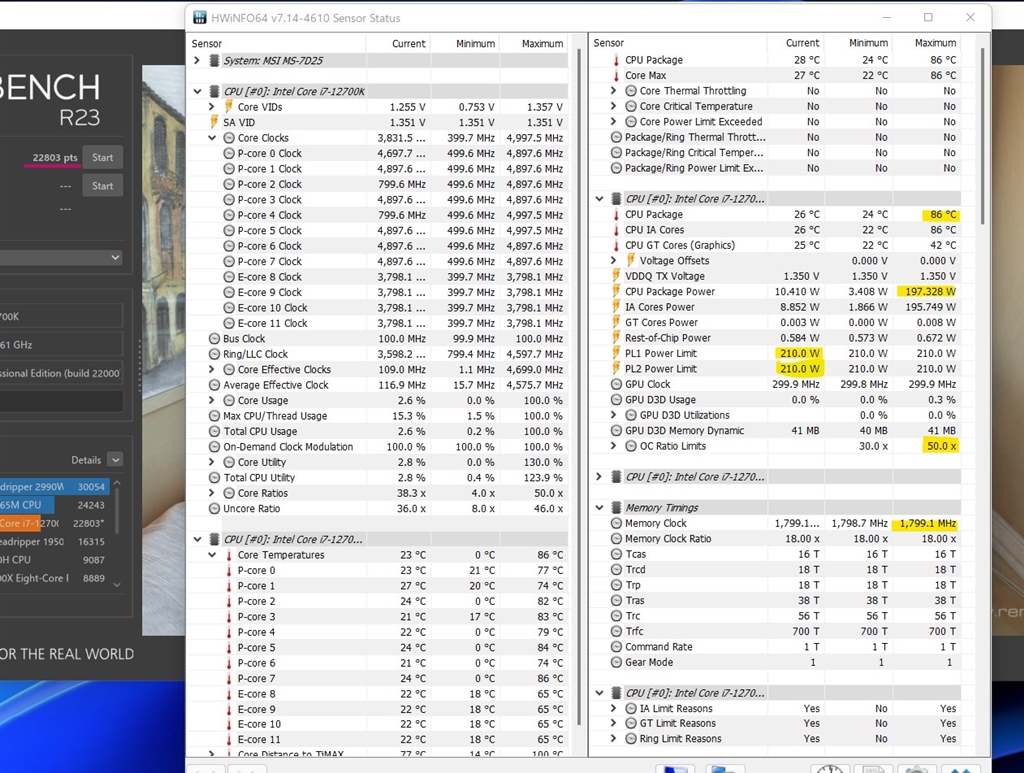Click the Gear Mode icon
Viewport: 1024px width, 773px height.
pyautogui.click(x=616, y=662)
